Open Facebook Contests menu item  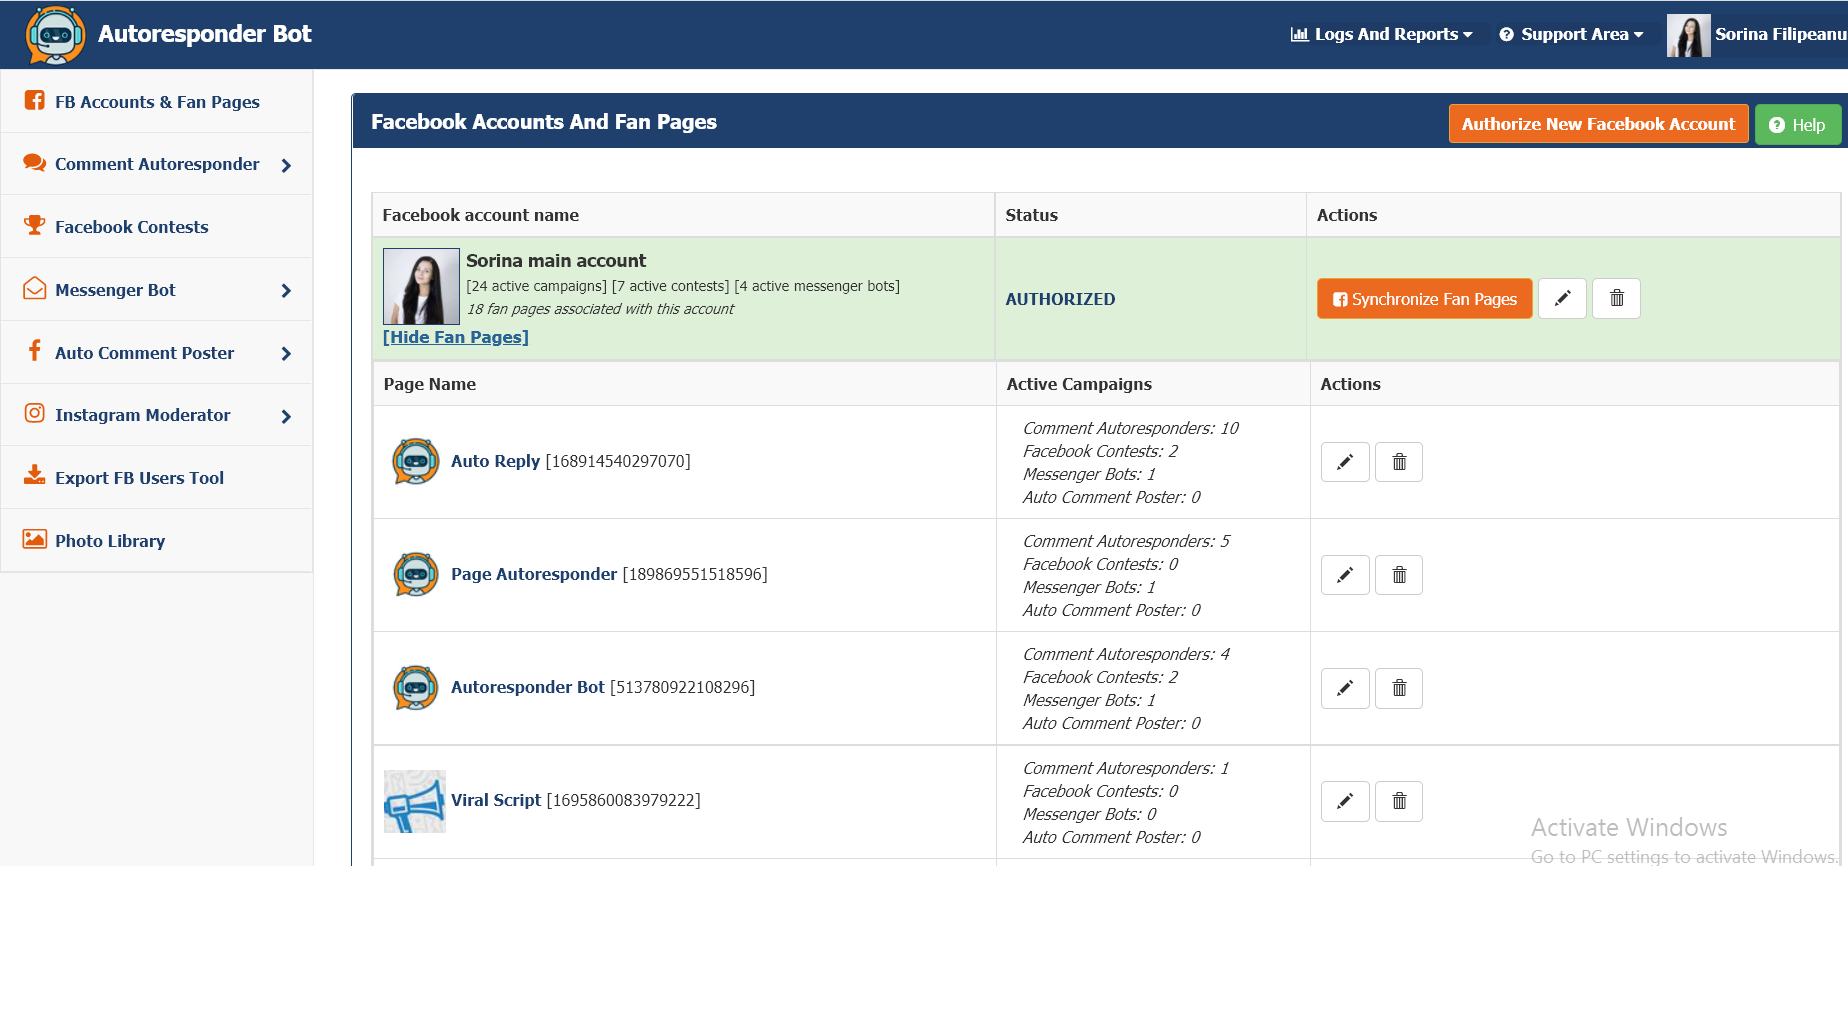coord(156,227)
